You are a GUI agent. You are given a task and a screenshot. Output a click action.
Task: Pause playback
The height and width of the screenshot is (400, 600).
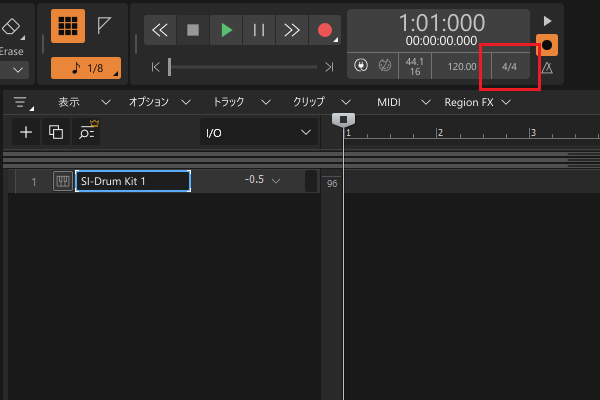pyautogui.click(x=259, y=30)
